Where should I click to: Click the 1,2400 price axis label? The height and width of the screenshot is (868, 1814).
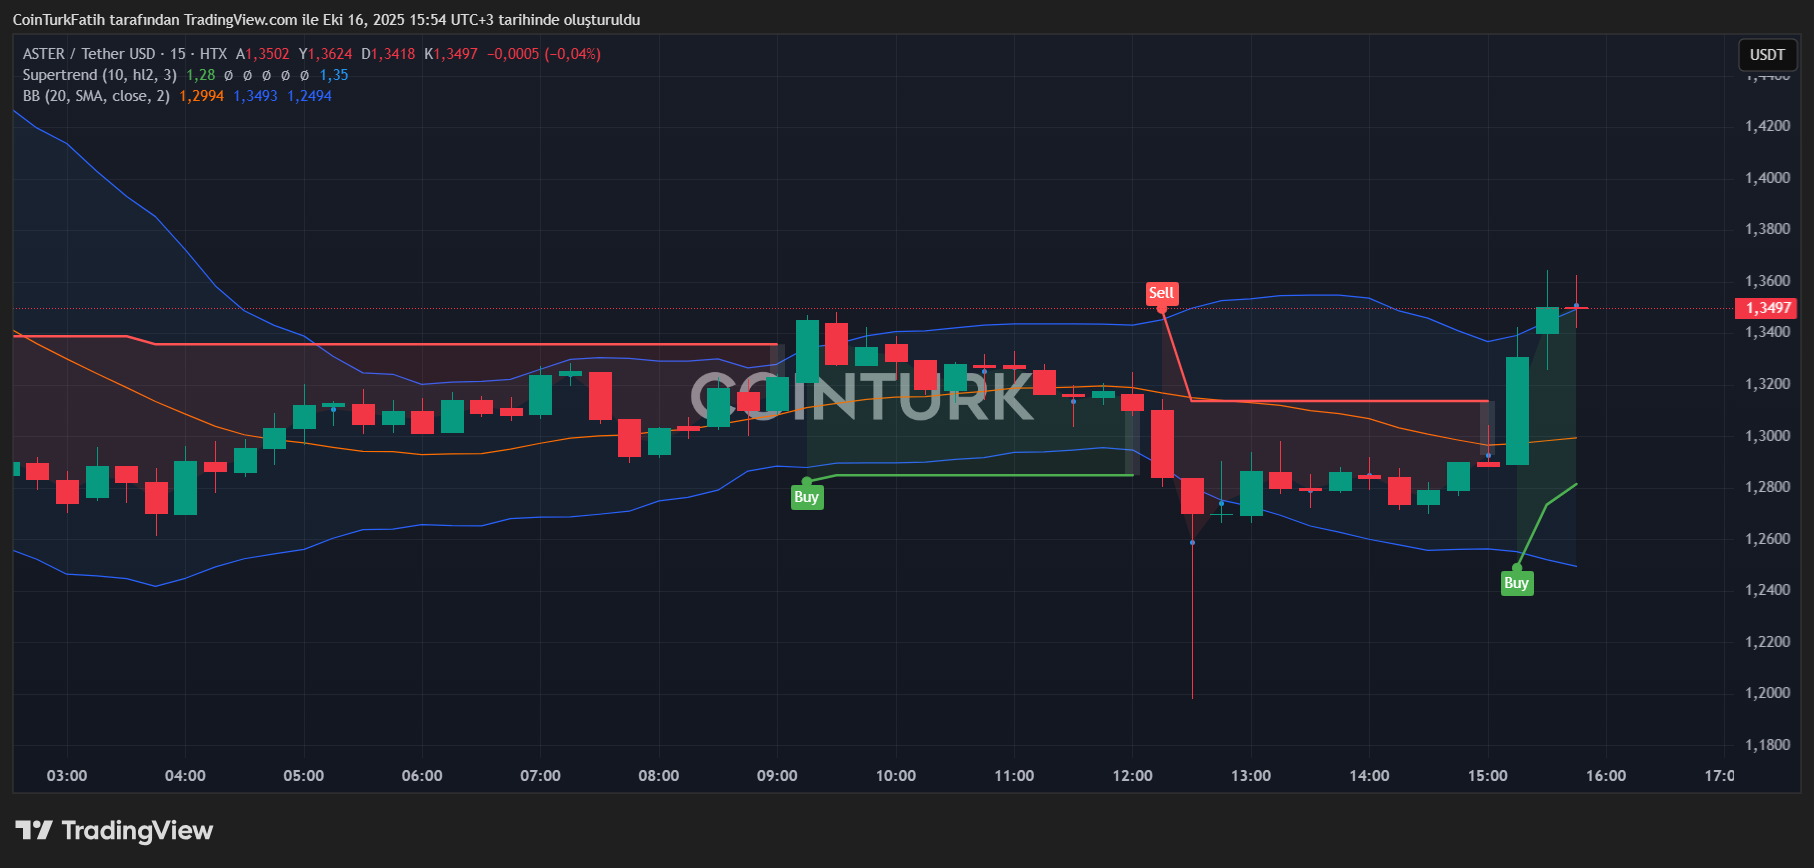click(x=1767, y=590)
